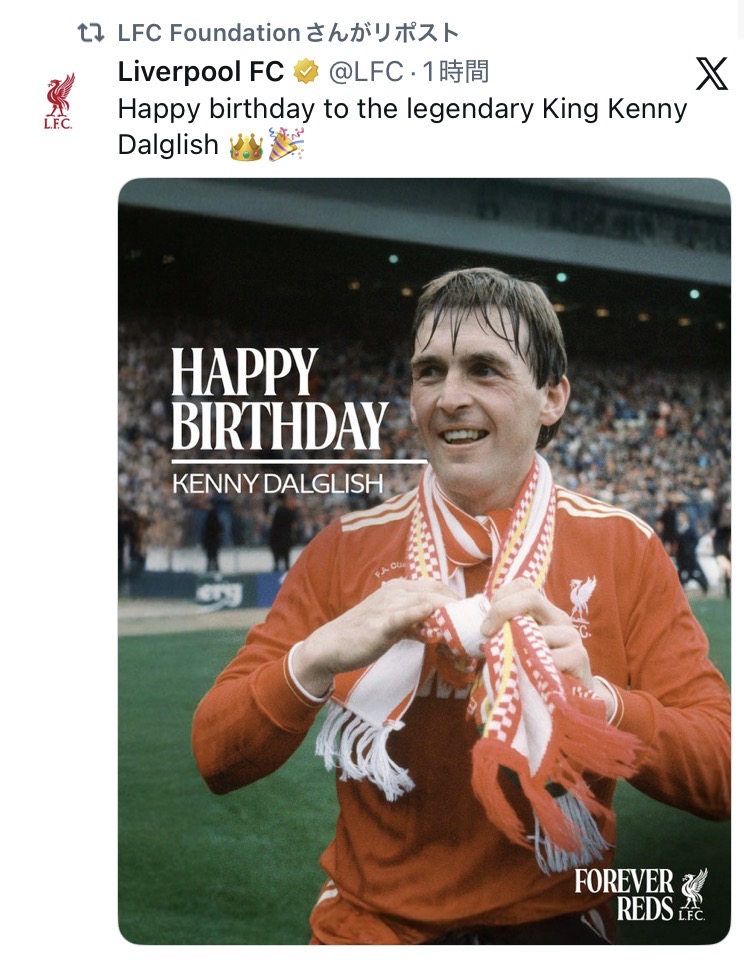The height and width of the screenshot is (963, 750).
Task: Click the crown emoji in the post
Action: [x=245, y=146]
